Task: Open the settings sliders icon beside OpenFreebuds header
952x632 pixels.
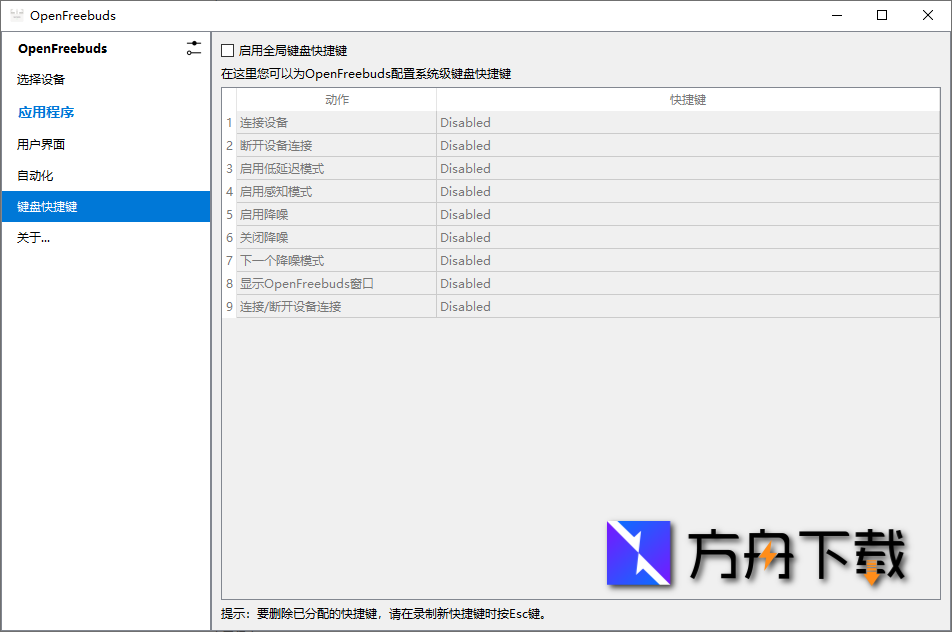Action: [194, 47]
